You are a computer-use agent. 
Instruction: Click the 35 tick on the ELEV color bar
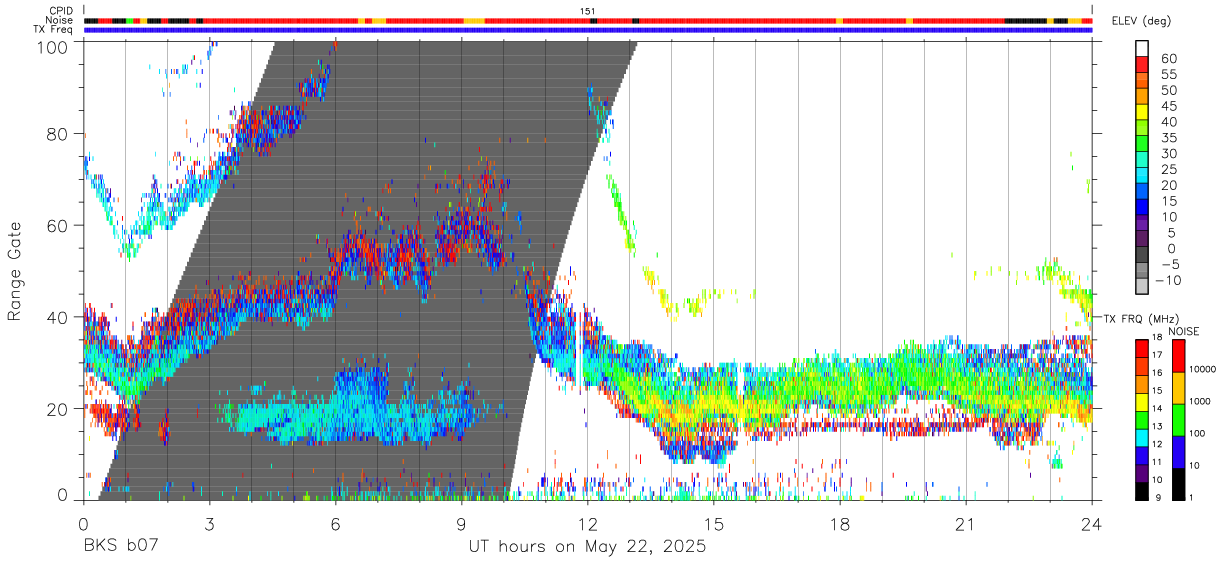[1167, 138]
